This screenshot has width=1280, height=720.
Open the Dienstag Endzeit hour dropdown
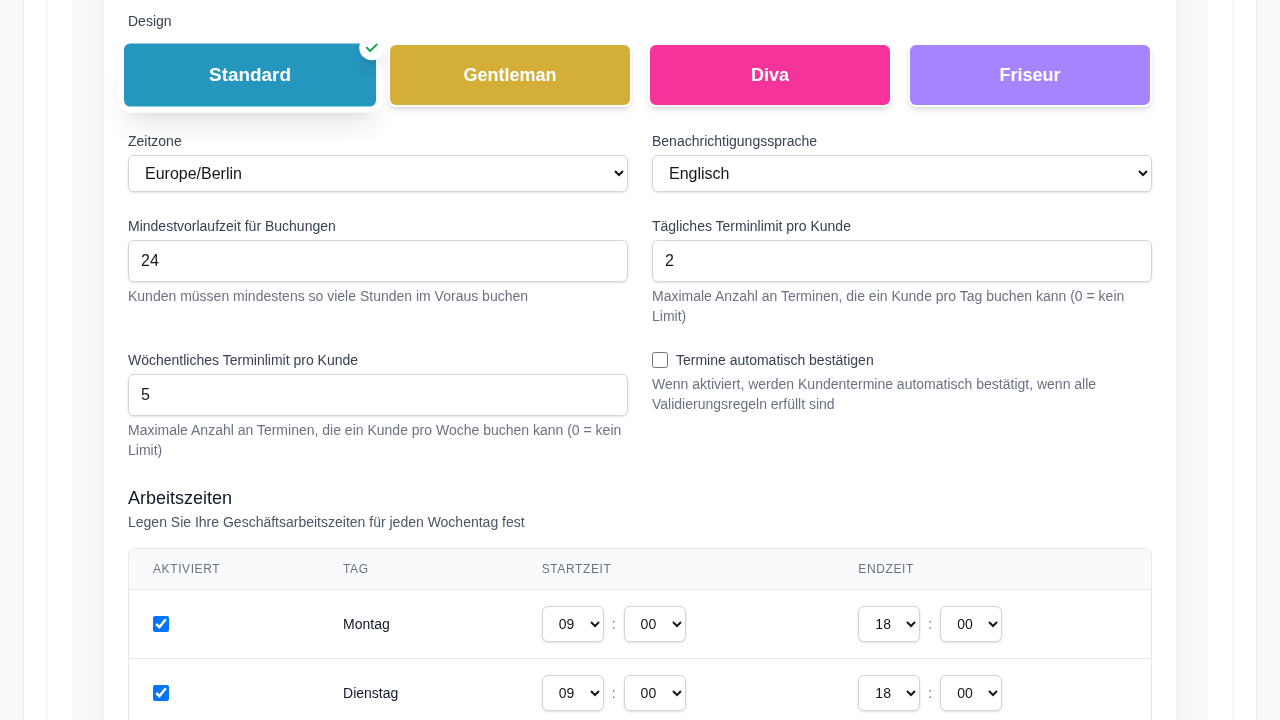tap(889, 692)
